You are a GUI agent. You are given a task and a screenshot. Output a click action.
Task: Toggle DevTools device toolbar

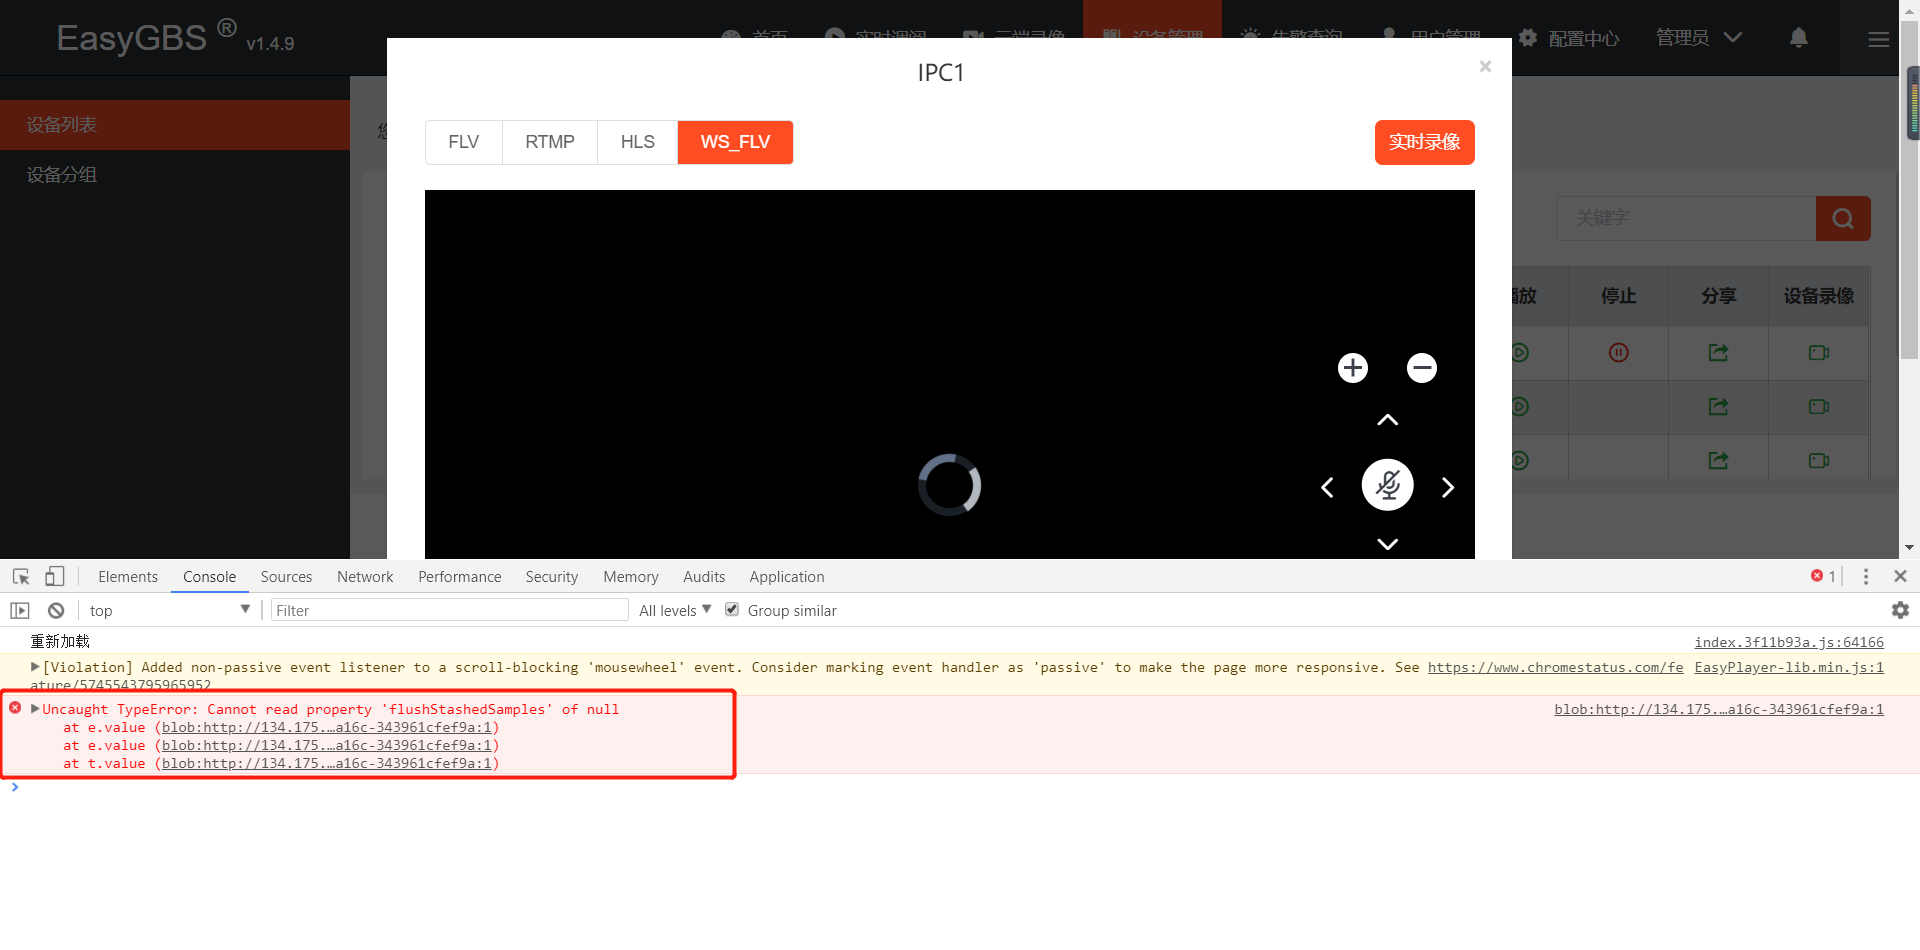(55, 577)
